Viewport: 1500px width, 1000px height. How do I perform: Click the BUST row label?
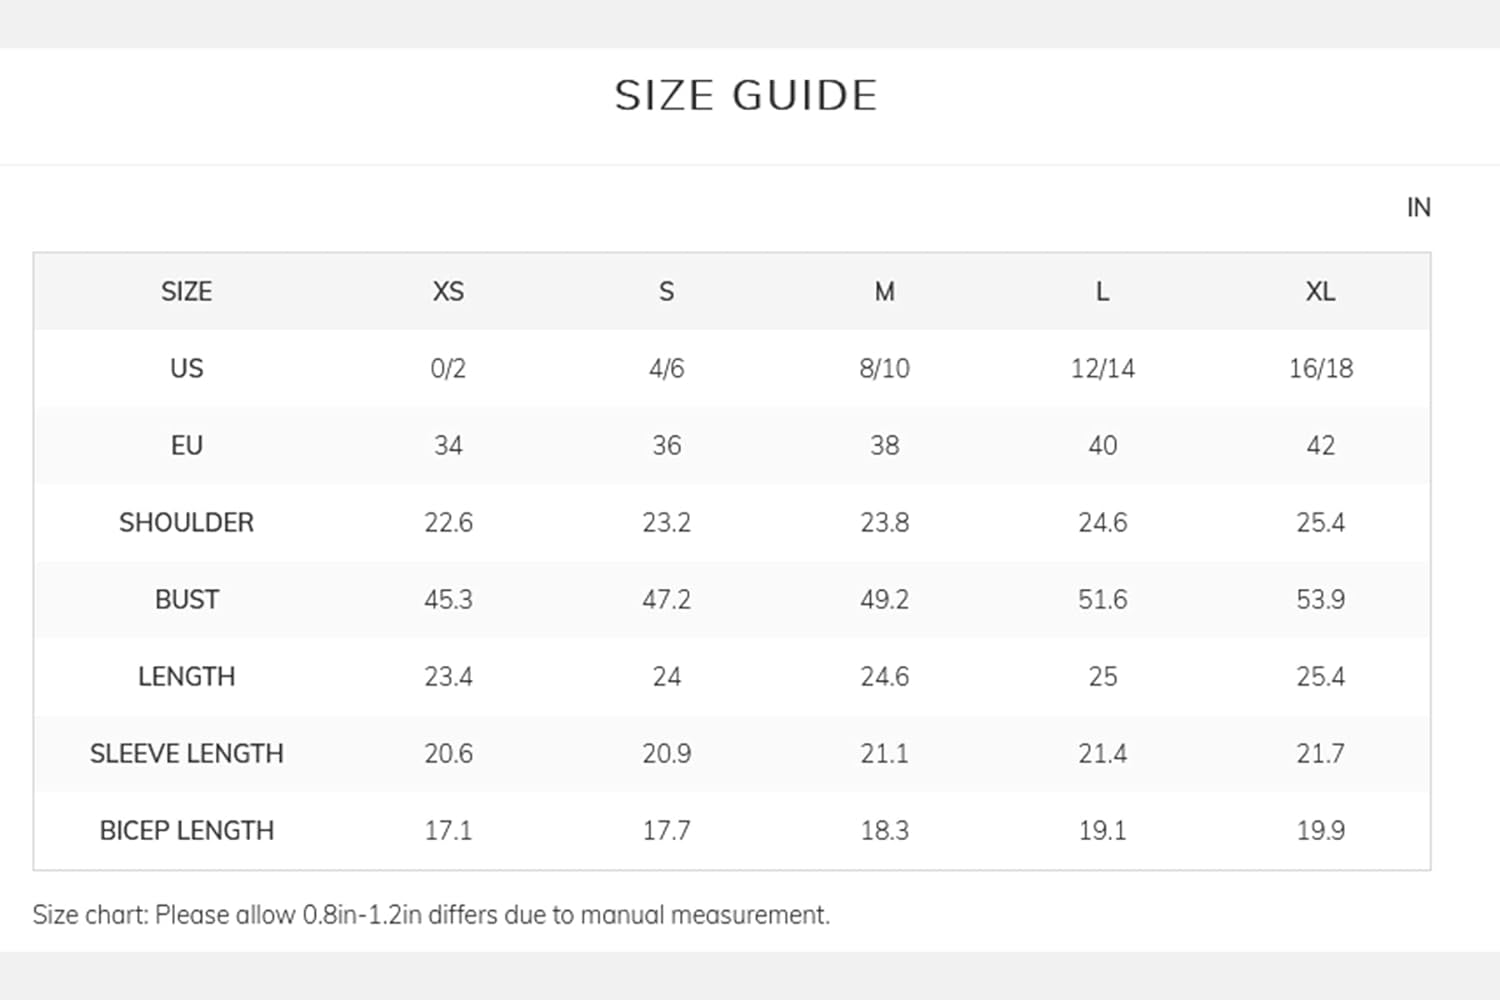coord(186,599)
